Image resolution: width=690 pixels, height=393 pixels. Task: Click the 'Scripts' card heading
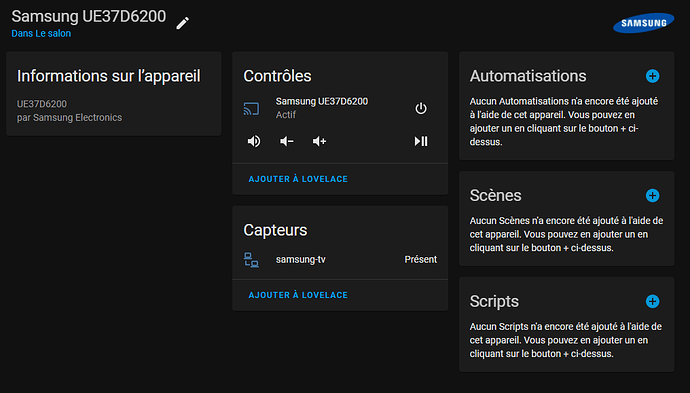(x=494, y=301)
